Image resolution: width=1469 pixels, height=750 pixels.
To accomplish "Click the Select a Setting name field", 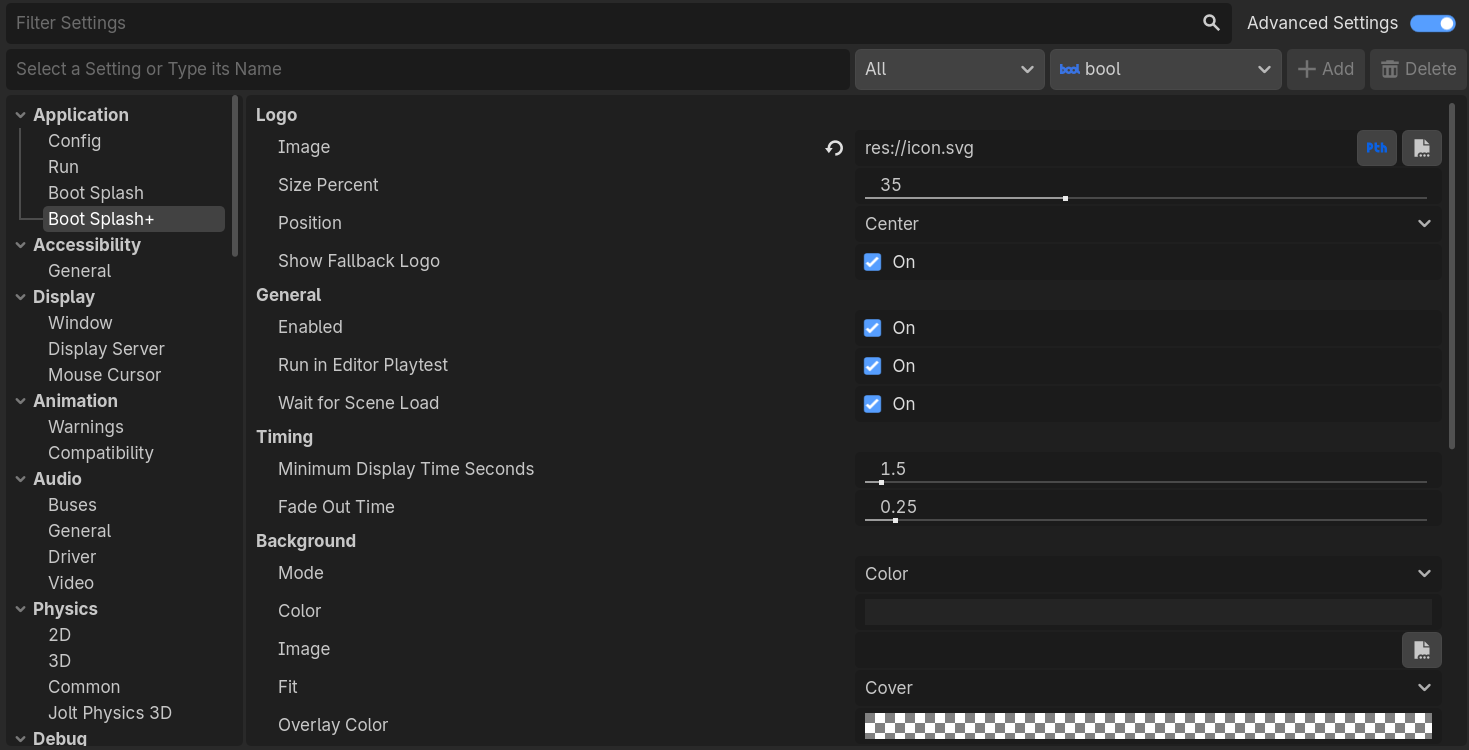I will pos(428,69).
